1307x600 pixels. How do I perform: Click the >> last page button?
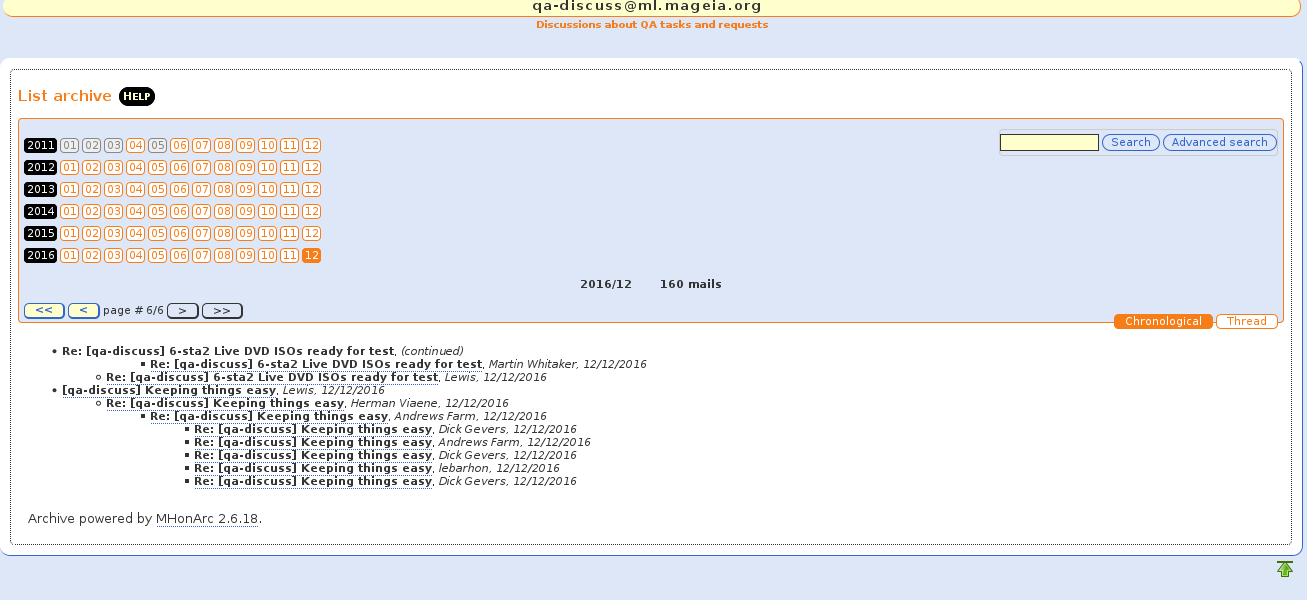pyautogui.click(x=222, y=311)
